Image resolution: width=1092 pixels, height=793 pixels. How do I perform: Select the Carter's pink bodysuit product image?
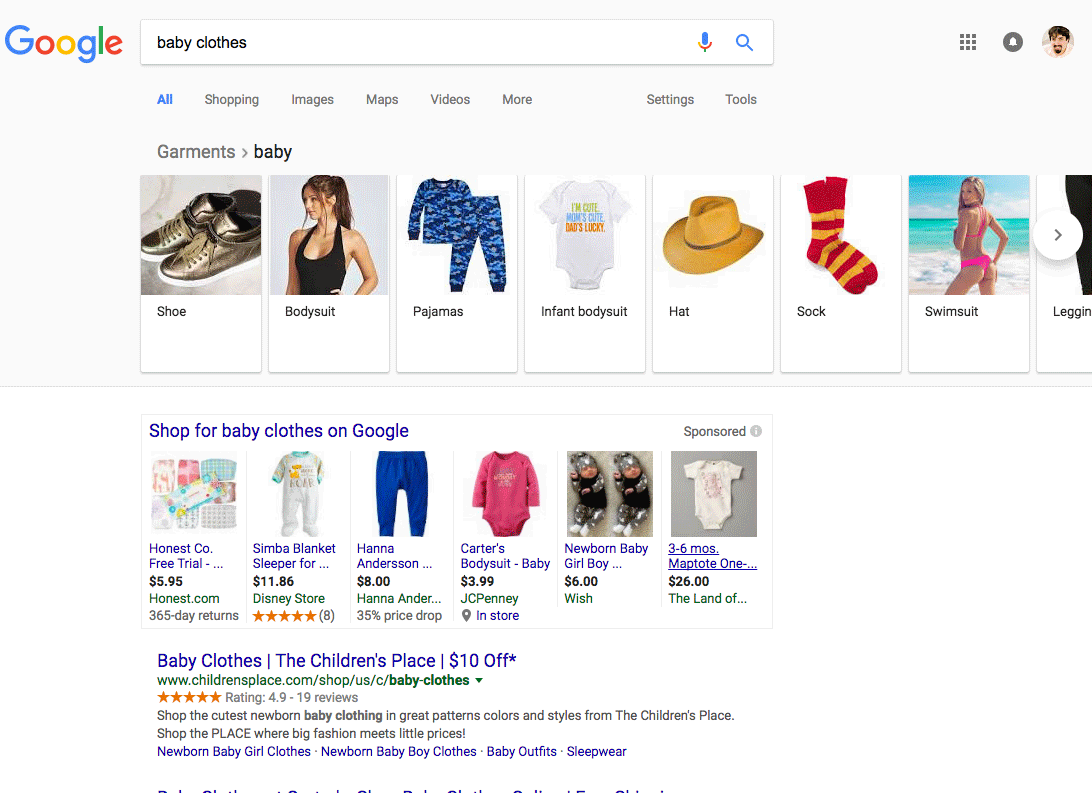click(506, 494)
